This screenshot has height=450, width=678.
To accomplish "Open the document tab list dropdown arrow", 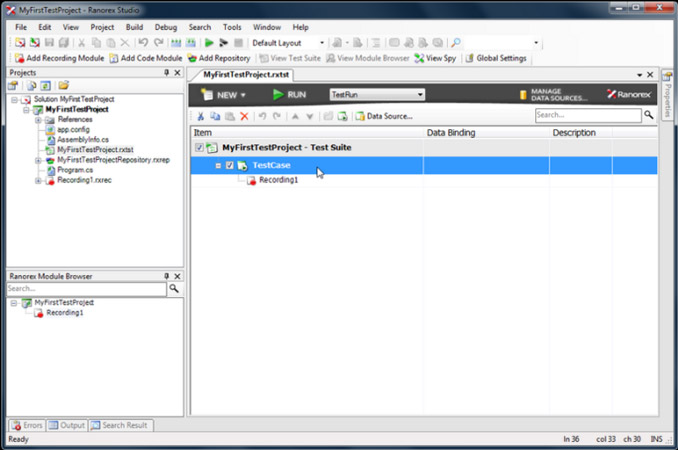I will coord(640,75).
